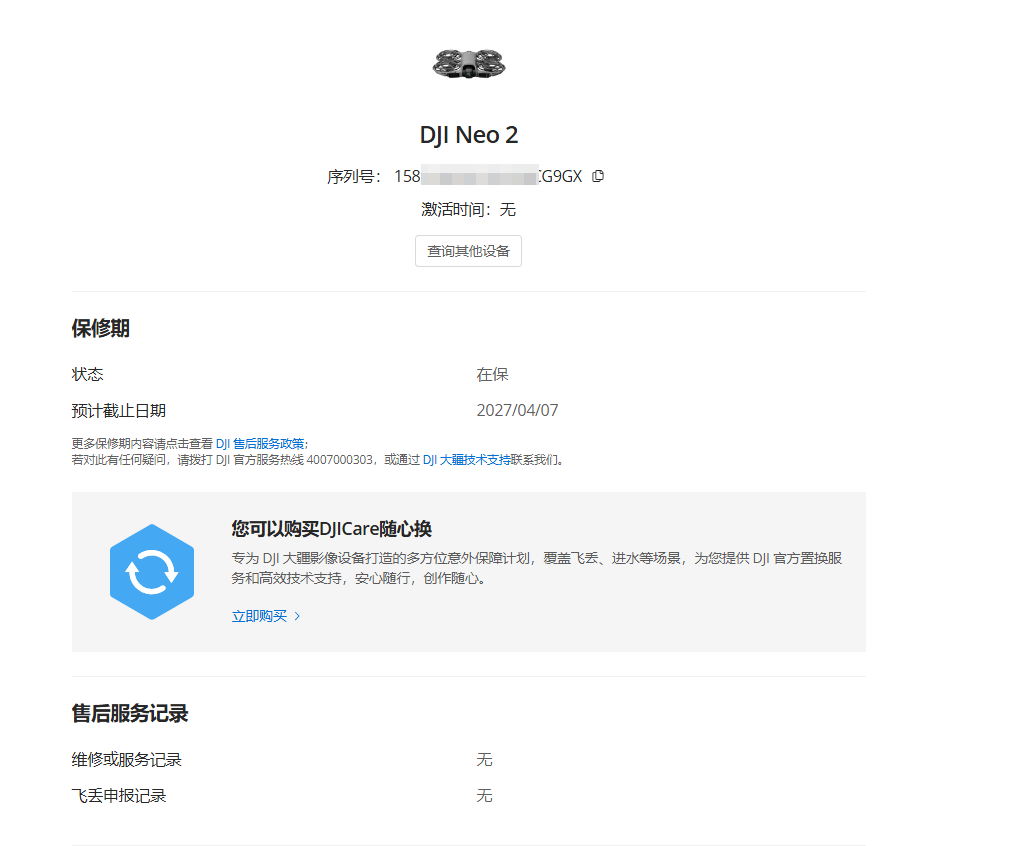Click warranty status value 在保
The image size is (1013, 846).
tap(492, 375)
